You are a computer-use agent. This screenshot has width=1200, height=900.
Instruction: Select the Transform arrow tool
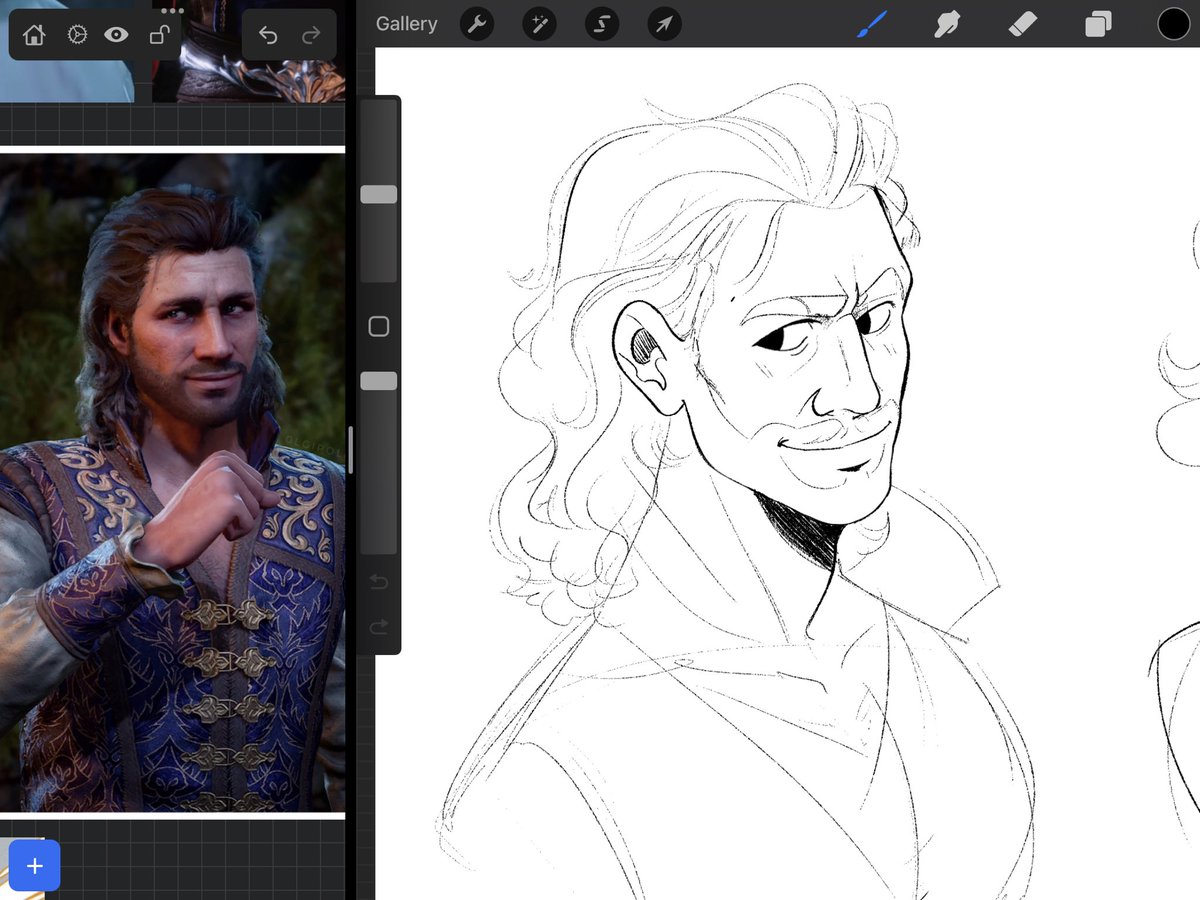tap(664, 23)
